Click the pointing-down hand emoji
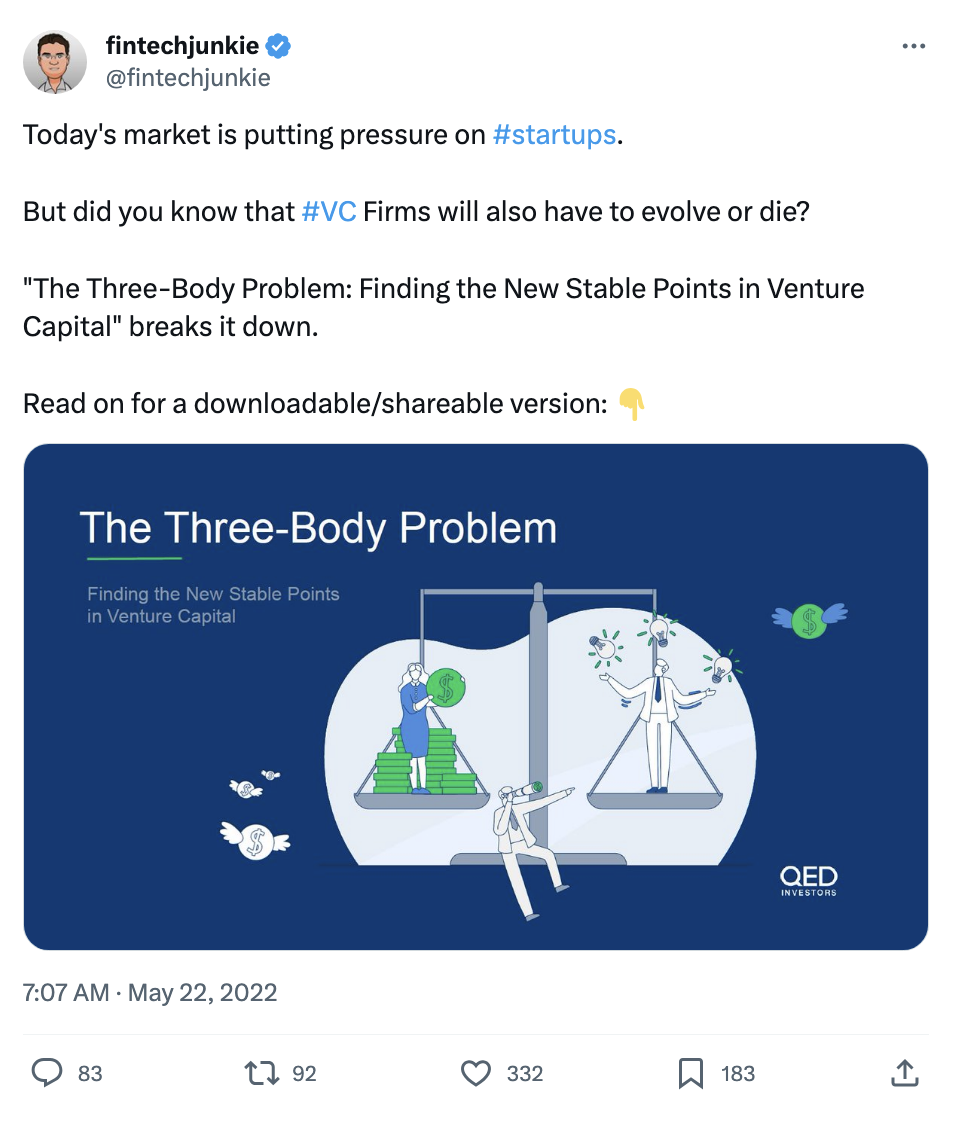This screenshot has width=954, height=1122. 631,404
